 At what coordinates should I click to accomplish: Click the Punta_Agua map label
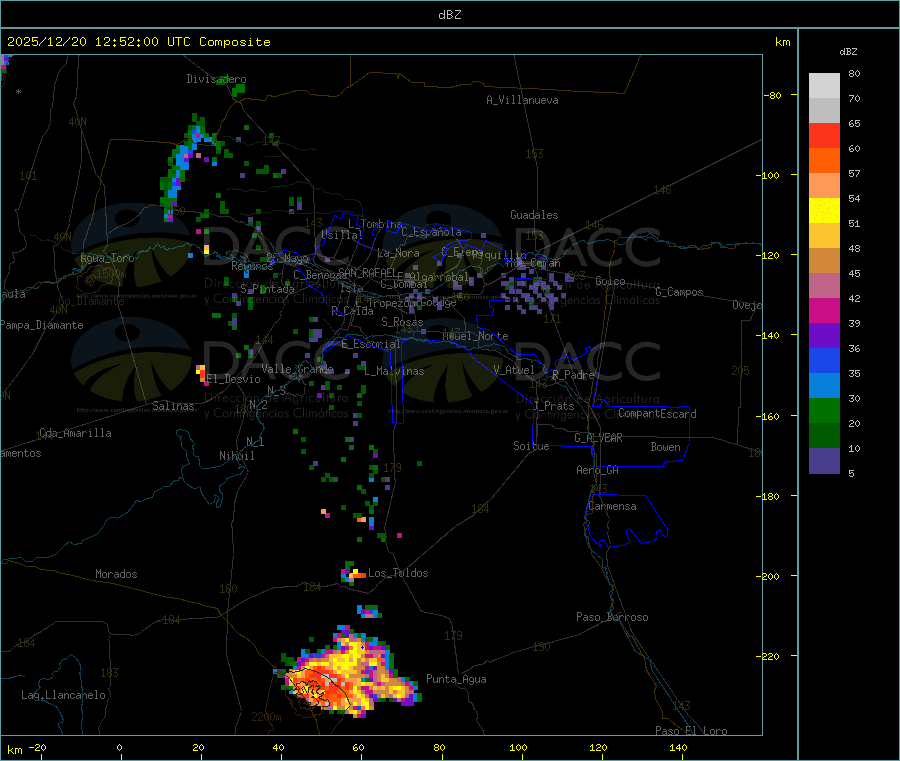click(x=456, y=679)
